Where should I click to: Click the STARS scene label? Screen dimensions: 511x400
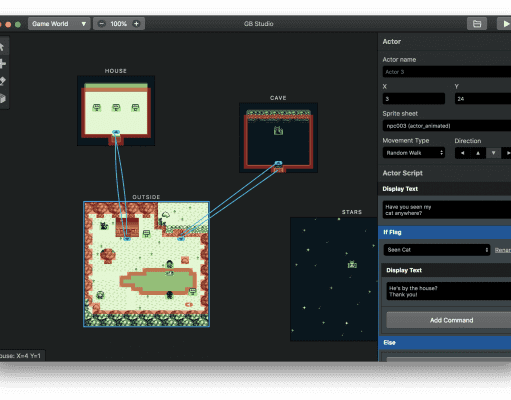point(352,212)
